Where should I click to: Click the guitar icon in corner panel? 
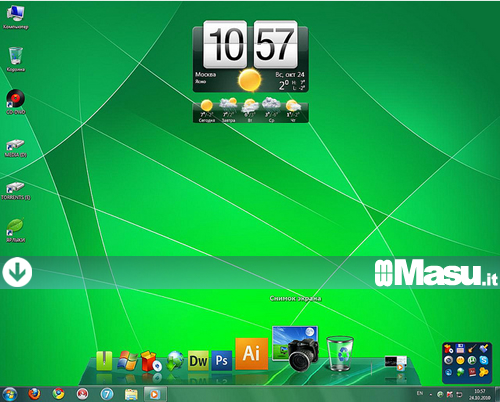[x=472, y=349]
